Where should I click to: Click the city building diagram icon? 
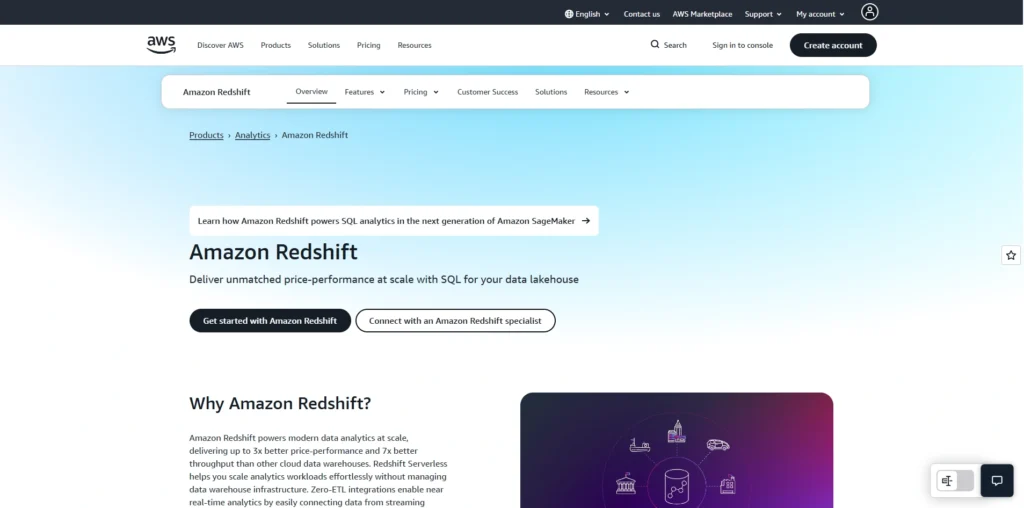[x=677, y=431]
